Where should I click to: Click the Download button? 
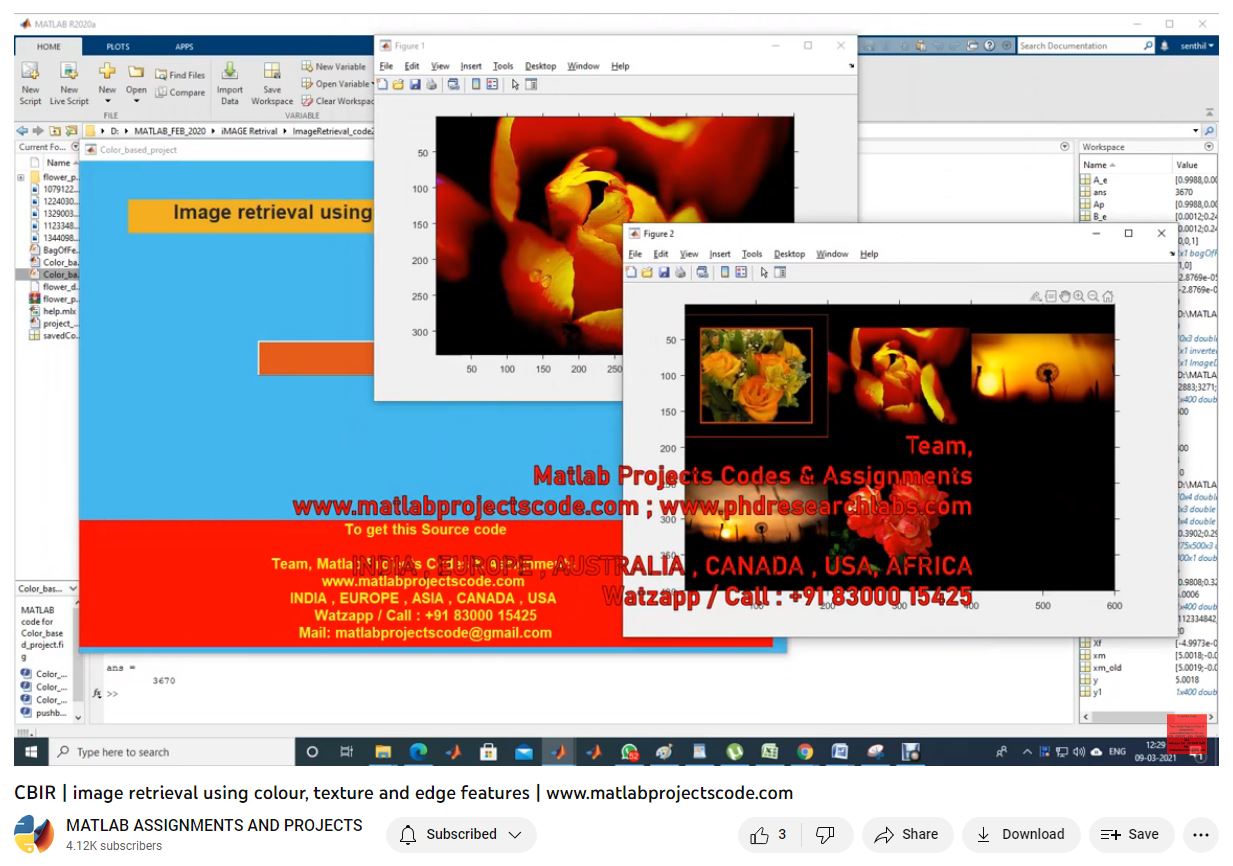(1020, 834)
